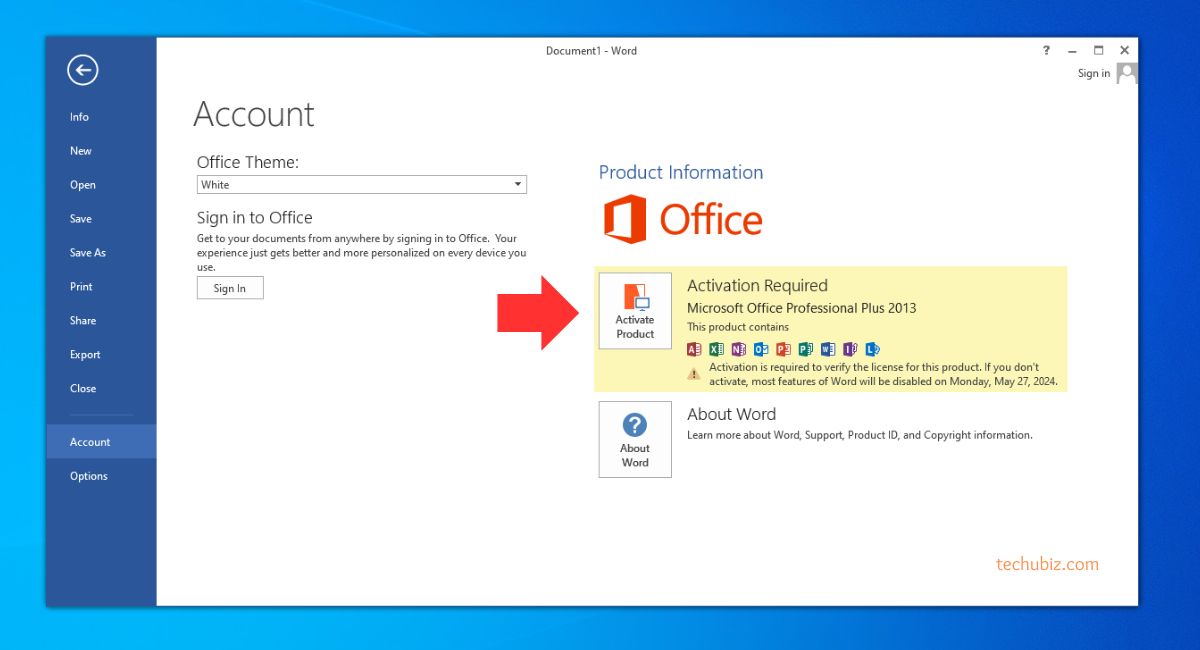Open Word Options from the sidebar
Viewport: 1200px width, 650px height.
[x=102, y=476]
